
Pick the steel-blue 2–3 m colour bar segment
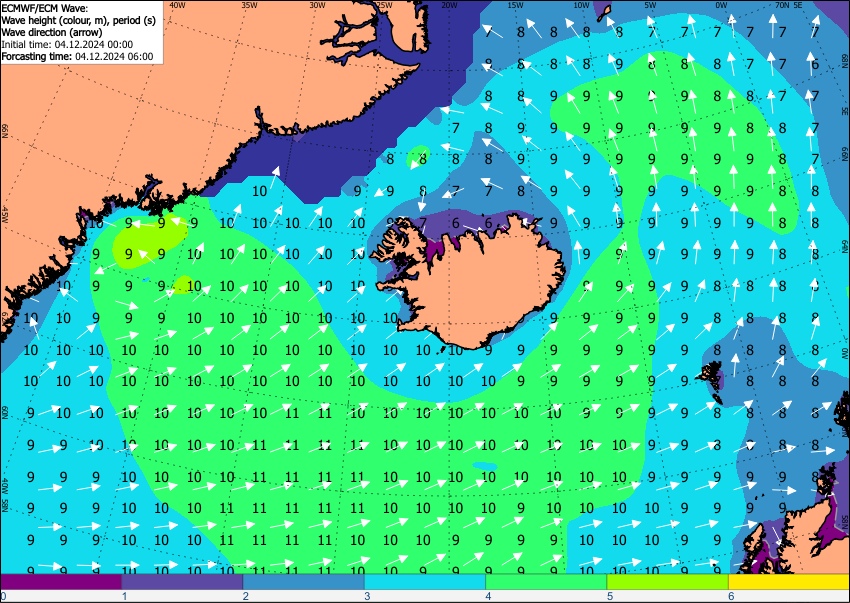304,581
